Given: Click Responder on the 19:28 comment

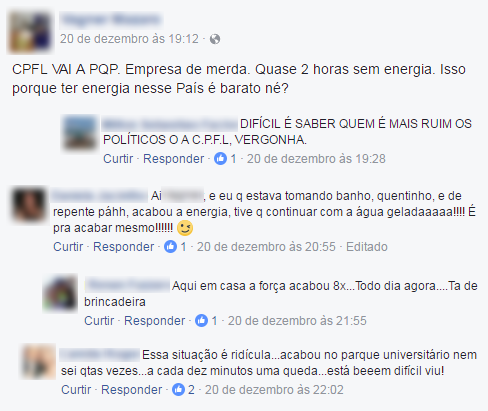Looking at the screenshot, I should [173, 159].
